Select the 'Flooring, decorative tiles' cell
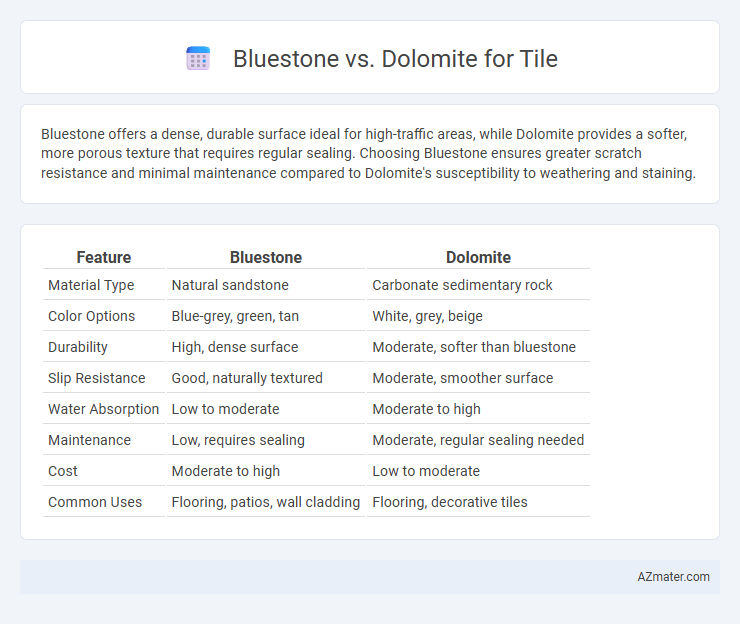Image resolution: width=740 pixels, height=624 pixels. point(450,502)
